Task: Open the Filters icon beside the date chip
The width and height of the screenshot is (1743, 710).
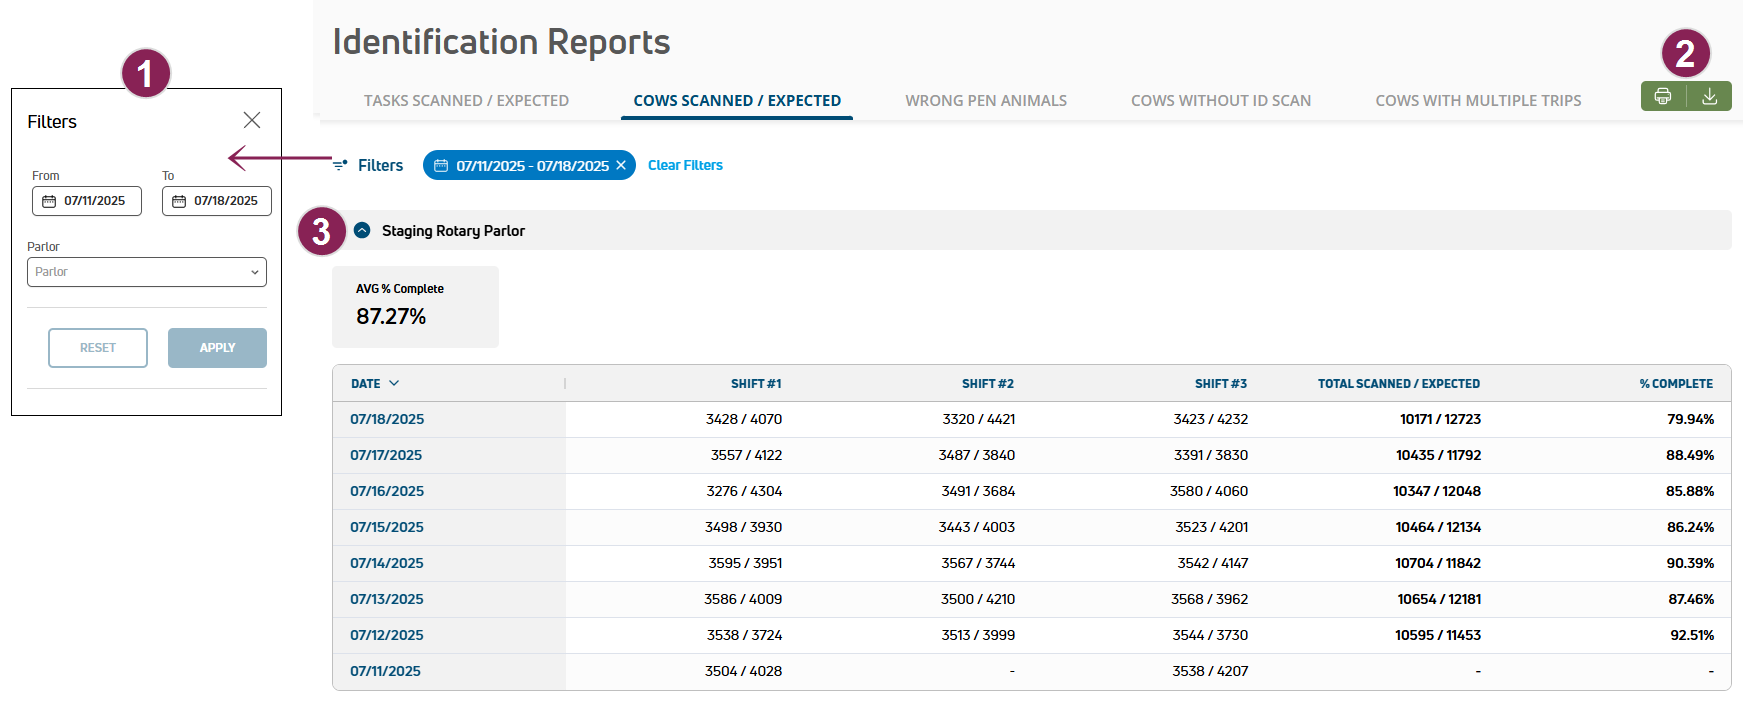Action: pyautogui.click(x=341, y=165)
